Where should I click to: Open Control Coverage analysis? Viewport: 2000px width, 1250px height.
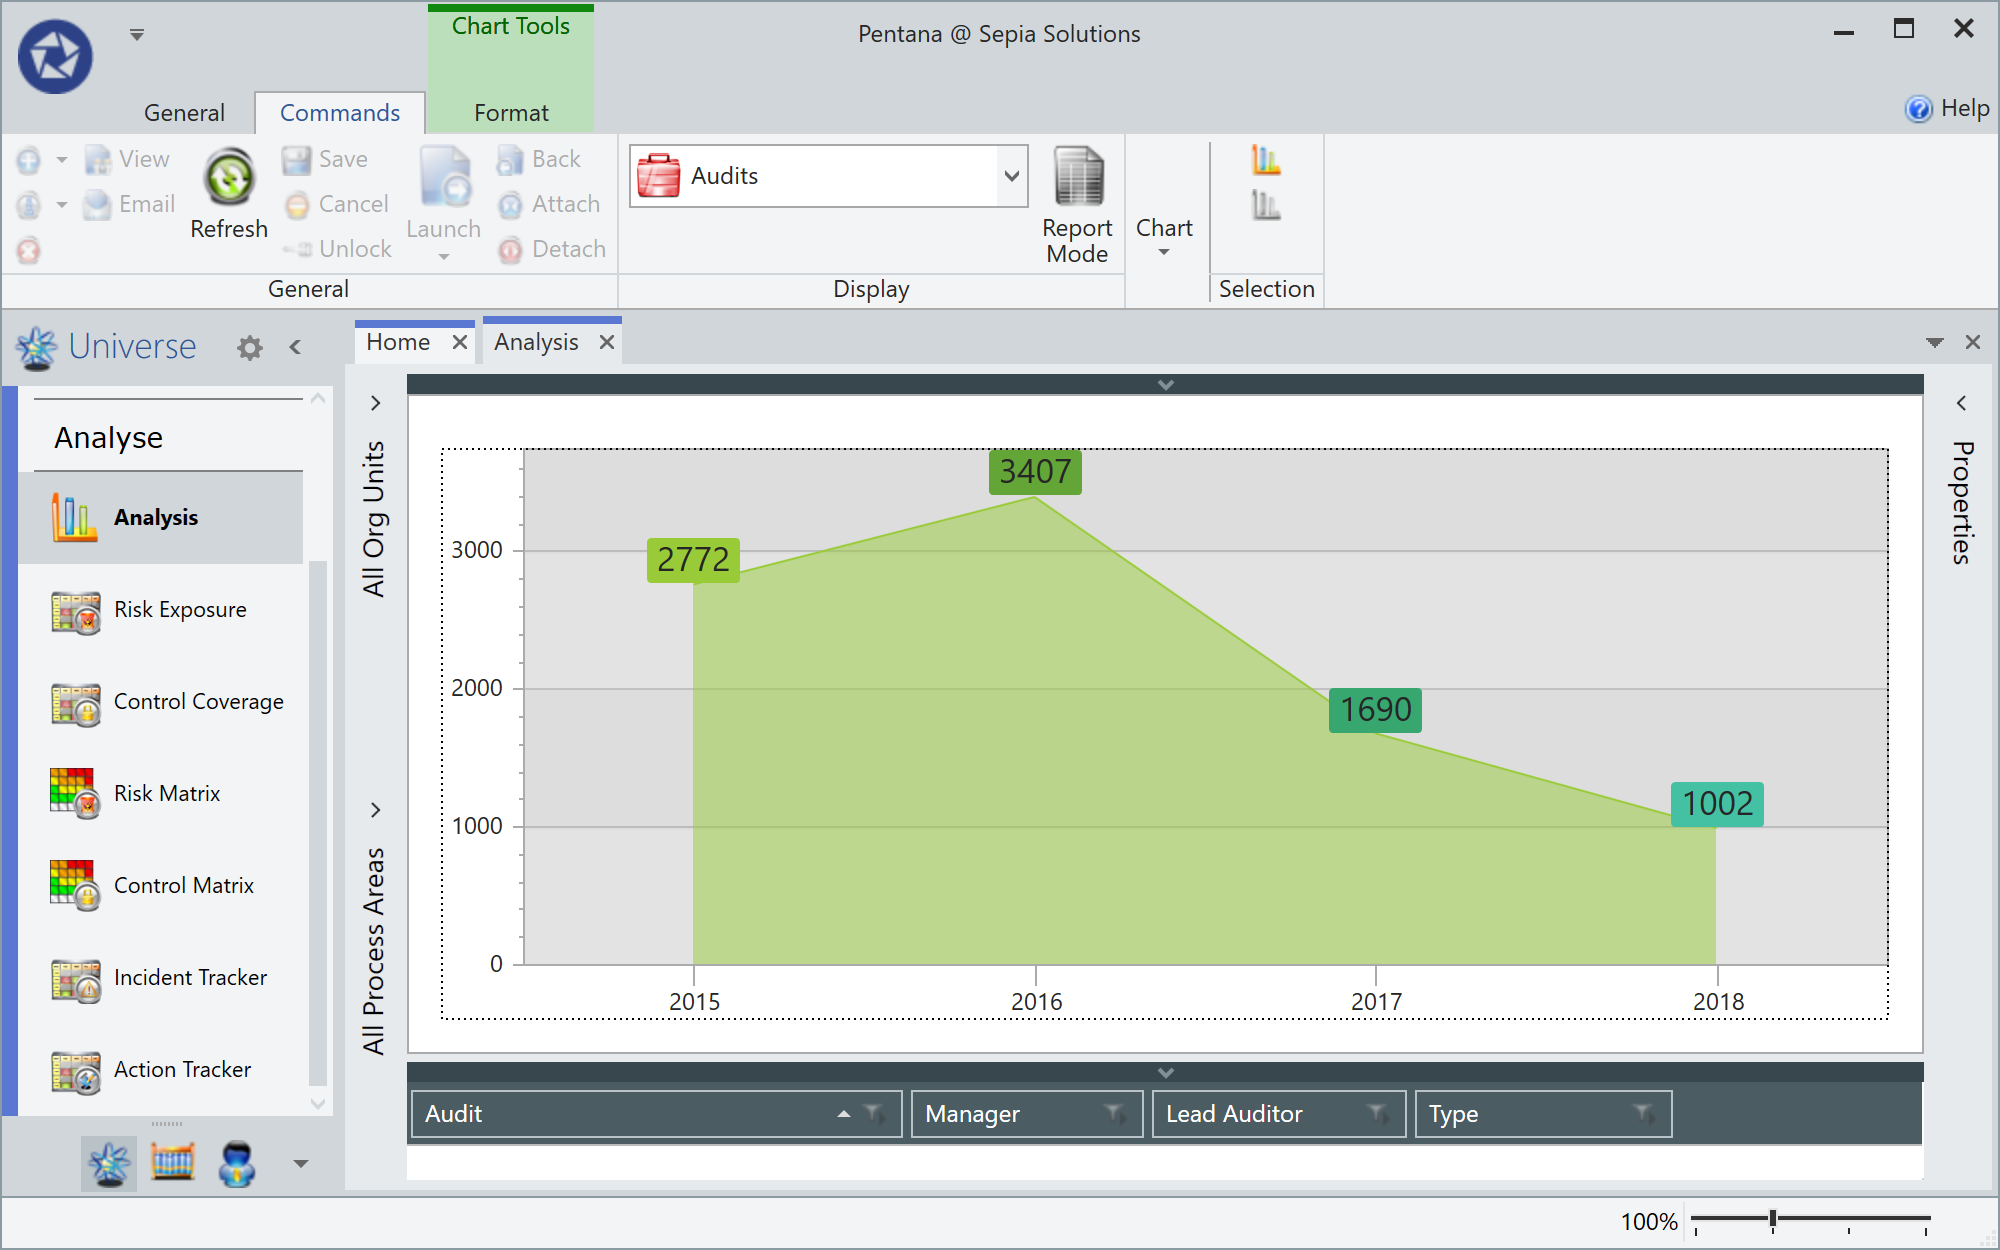[x=198, y=701]
